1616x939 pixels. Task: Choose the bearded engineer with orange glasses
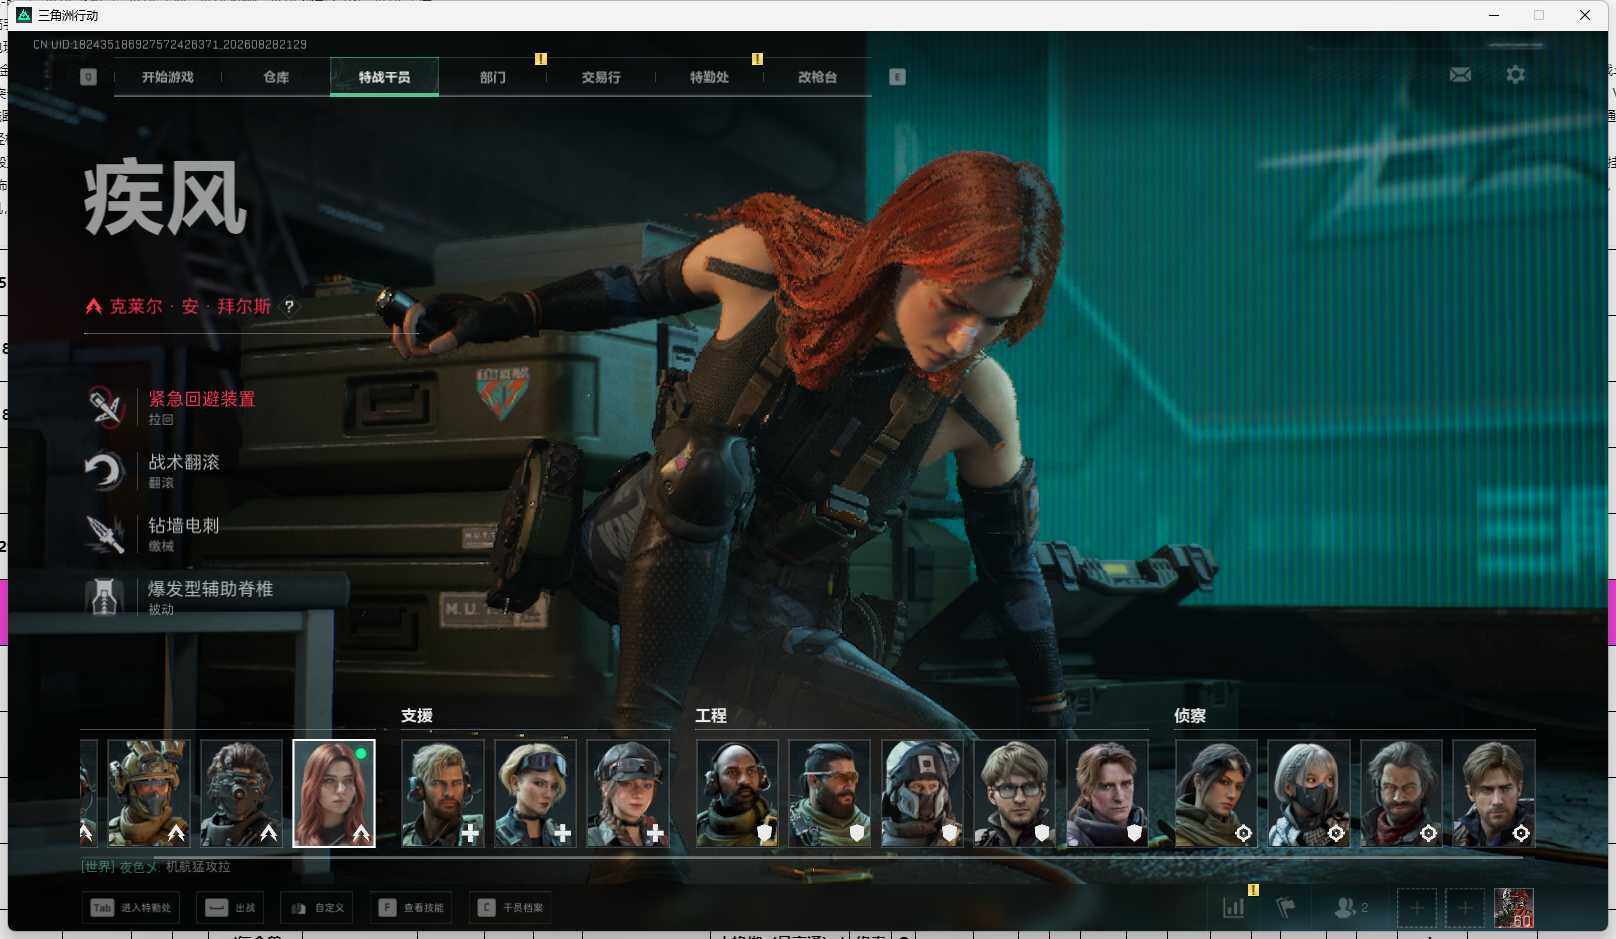click(830, 793)
